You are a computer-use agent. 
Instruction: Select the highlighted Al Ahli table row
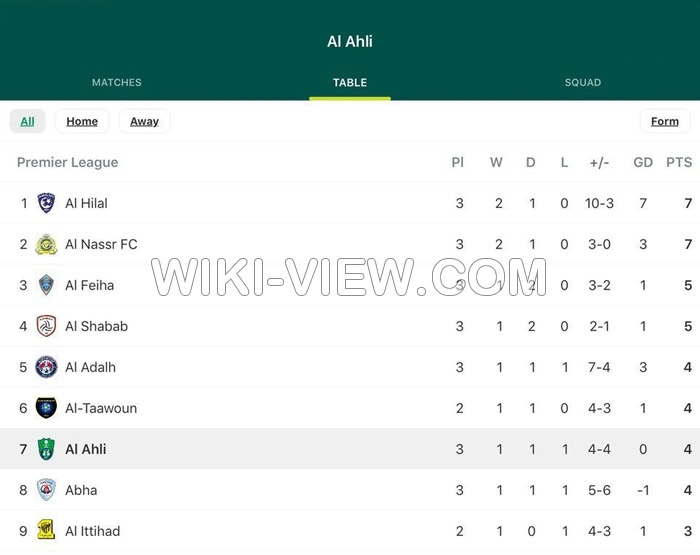[350, 449]
